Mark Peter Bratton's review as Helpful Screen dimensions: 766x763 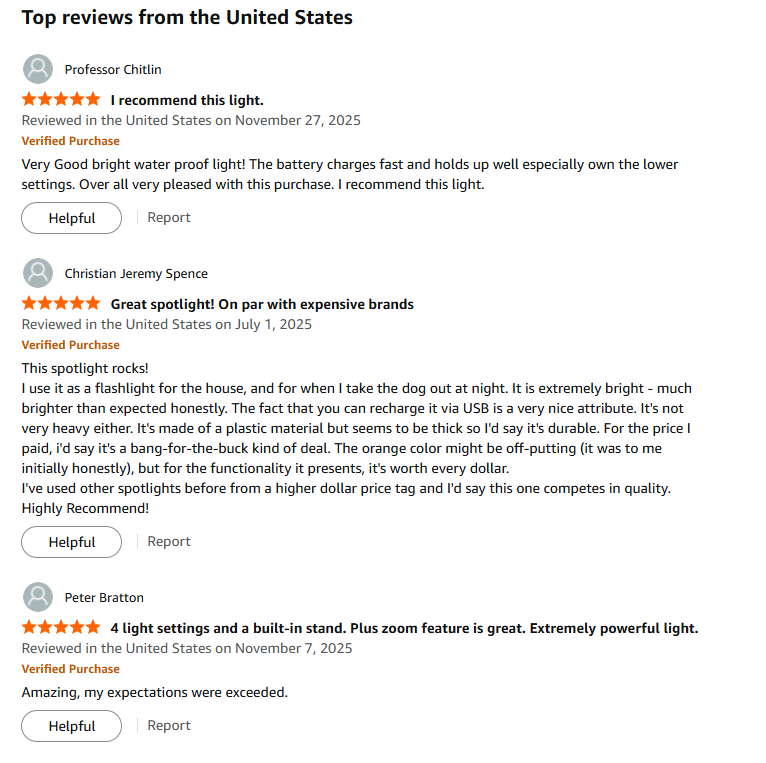coord(72,726)
